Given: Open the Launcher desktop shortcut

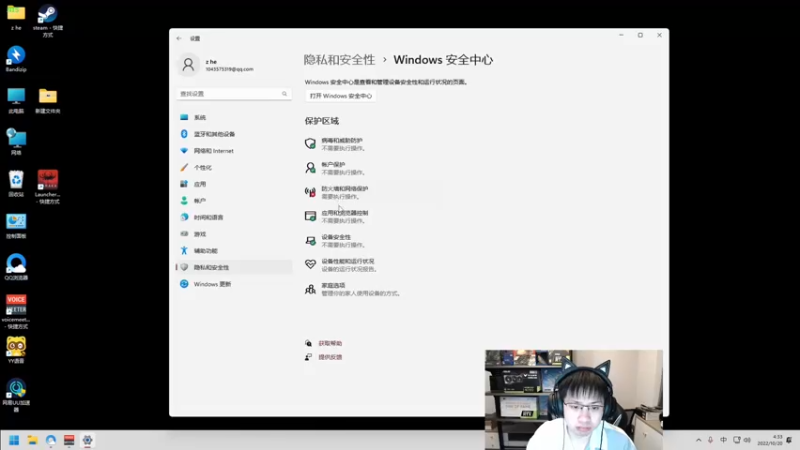Looking at the screenshot, I should tap(47, 187).
